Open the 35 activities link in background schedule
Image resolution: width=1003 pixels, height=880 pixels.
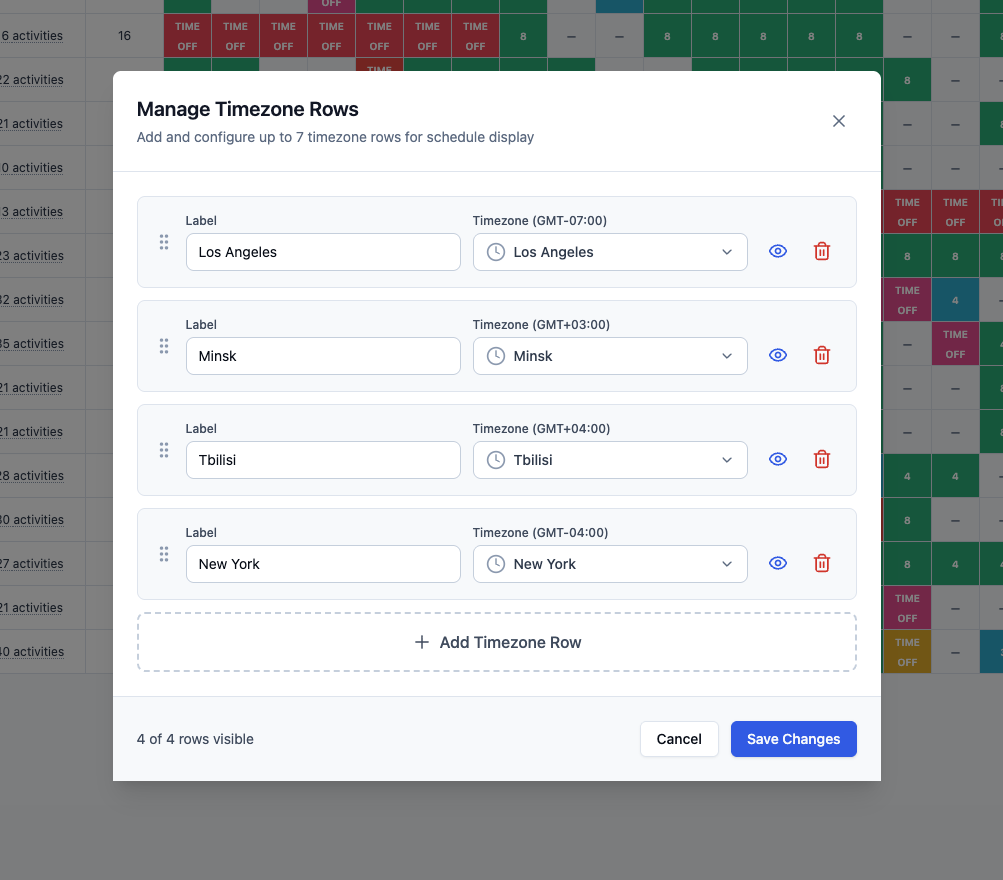[32, 344]
